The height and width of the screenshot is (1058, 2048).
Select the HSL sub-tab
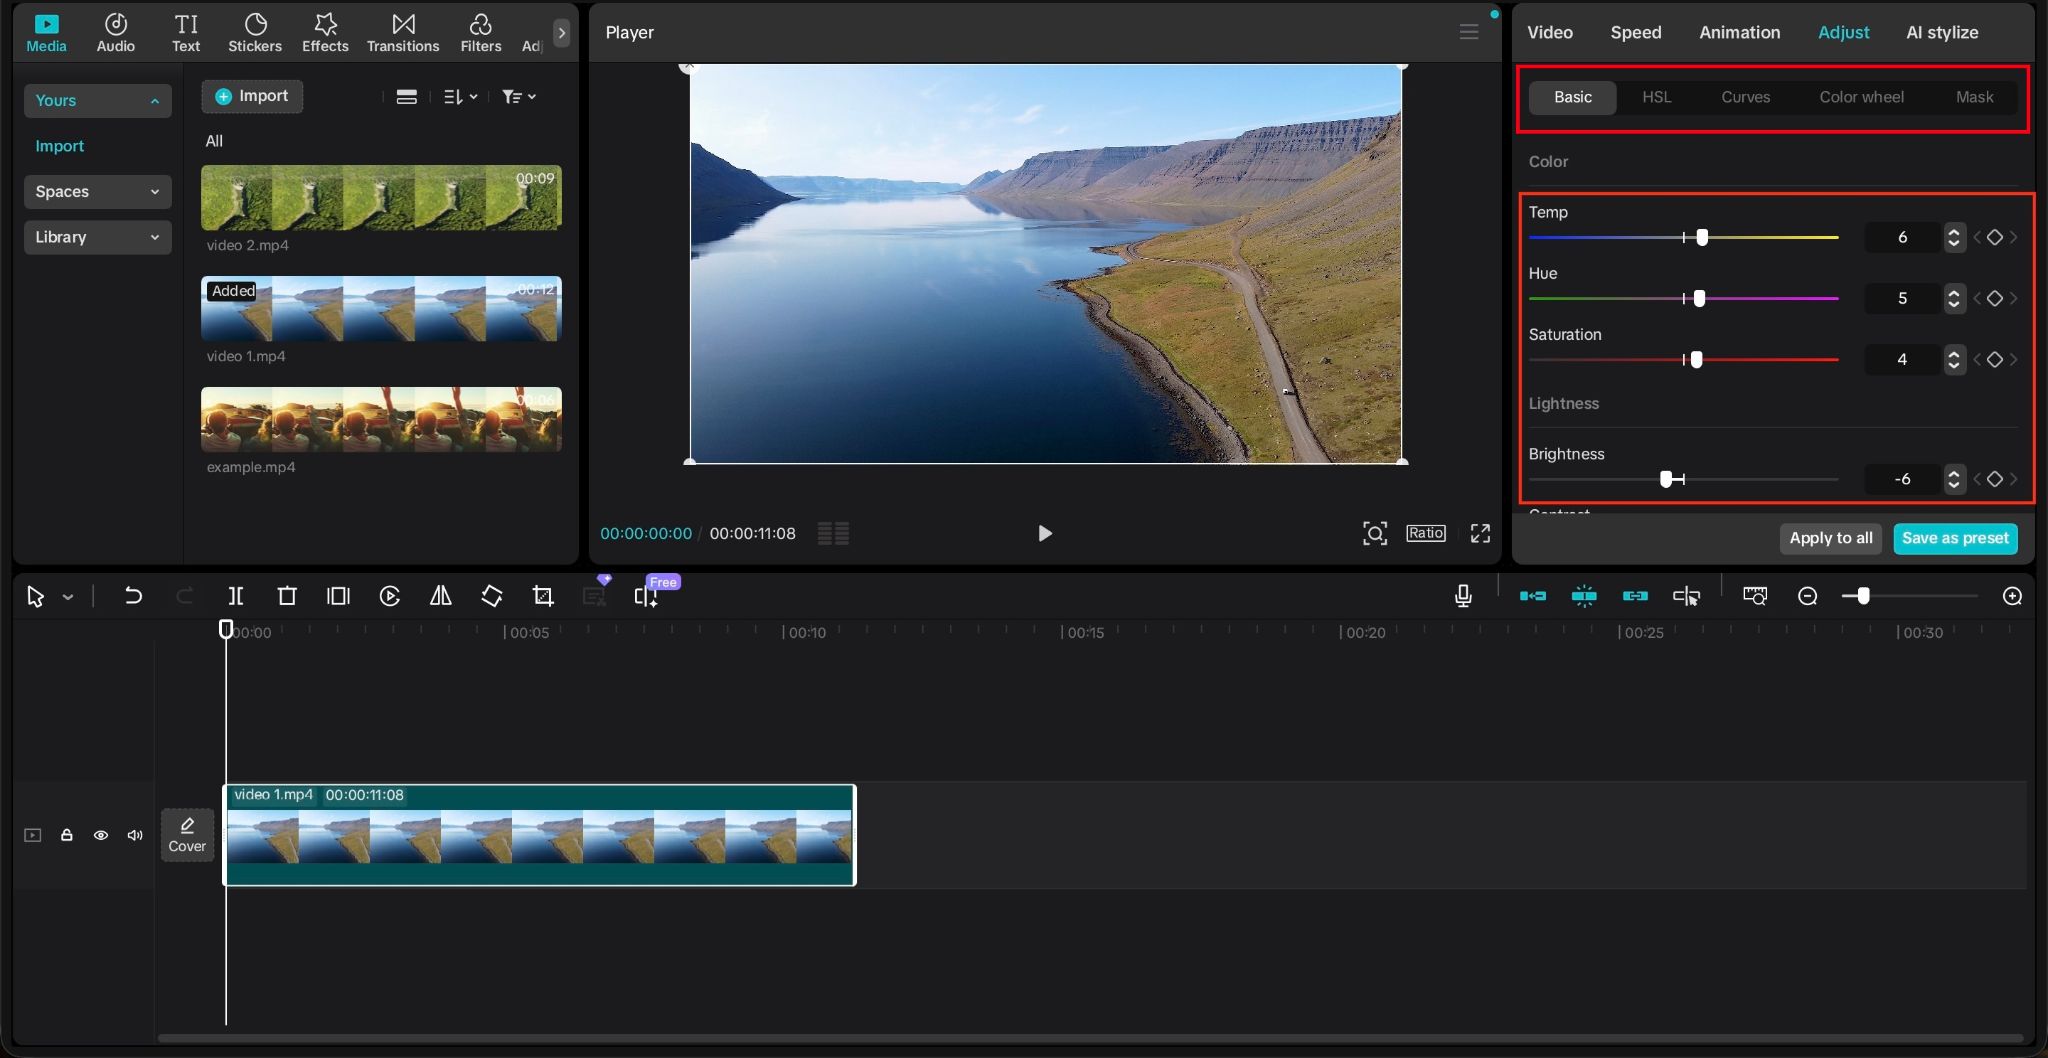(1656, 97)
